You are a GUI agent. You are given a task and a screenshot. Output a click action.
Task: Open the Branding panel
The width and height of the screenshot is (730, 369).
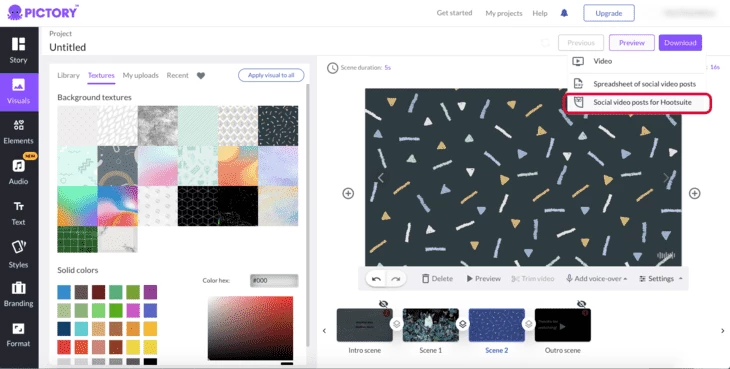tap(19, 294)
